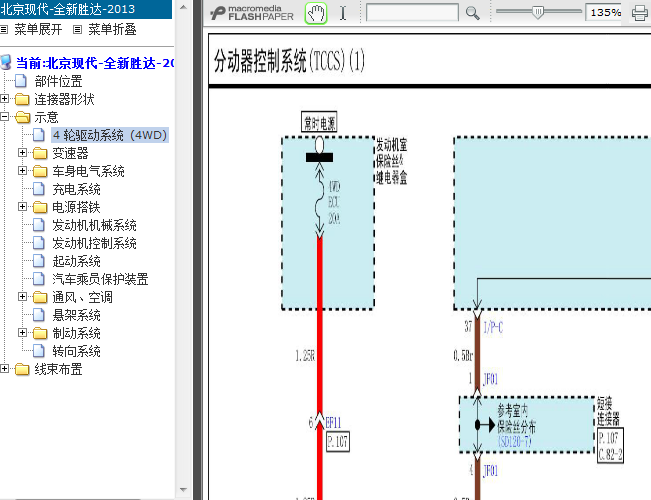Click the 汽车乘员保护装置 page icon
Image resolution: width=651 pixels, height=500 pixels.
(39, 279)
